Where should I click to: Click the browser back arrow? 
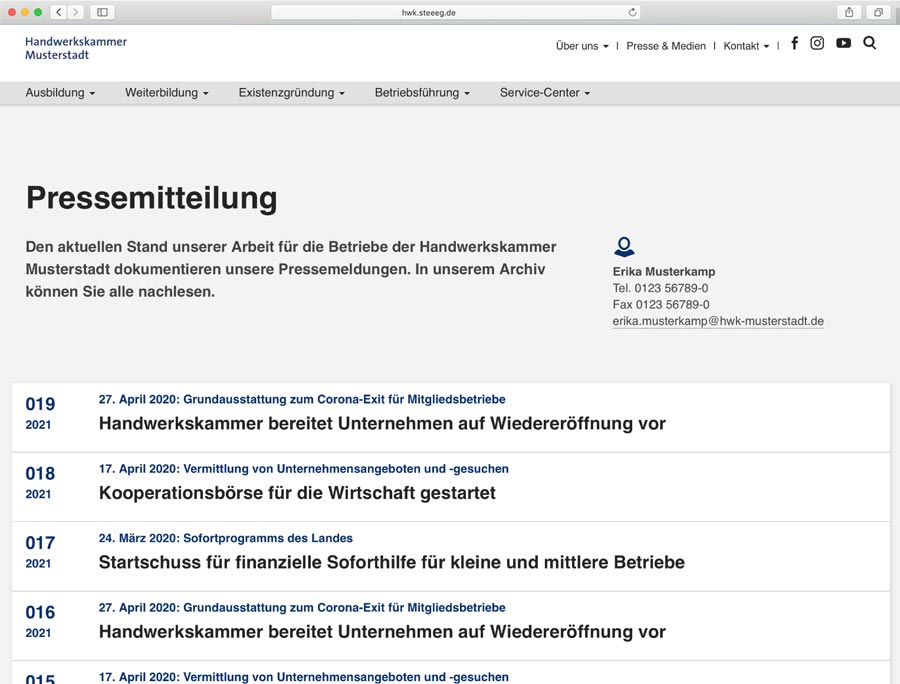pyautogui.click(x=59, y=12)
